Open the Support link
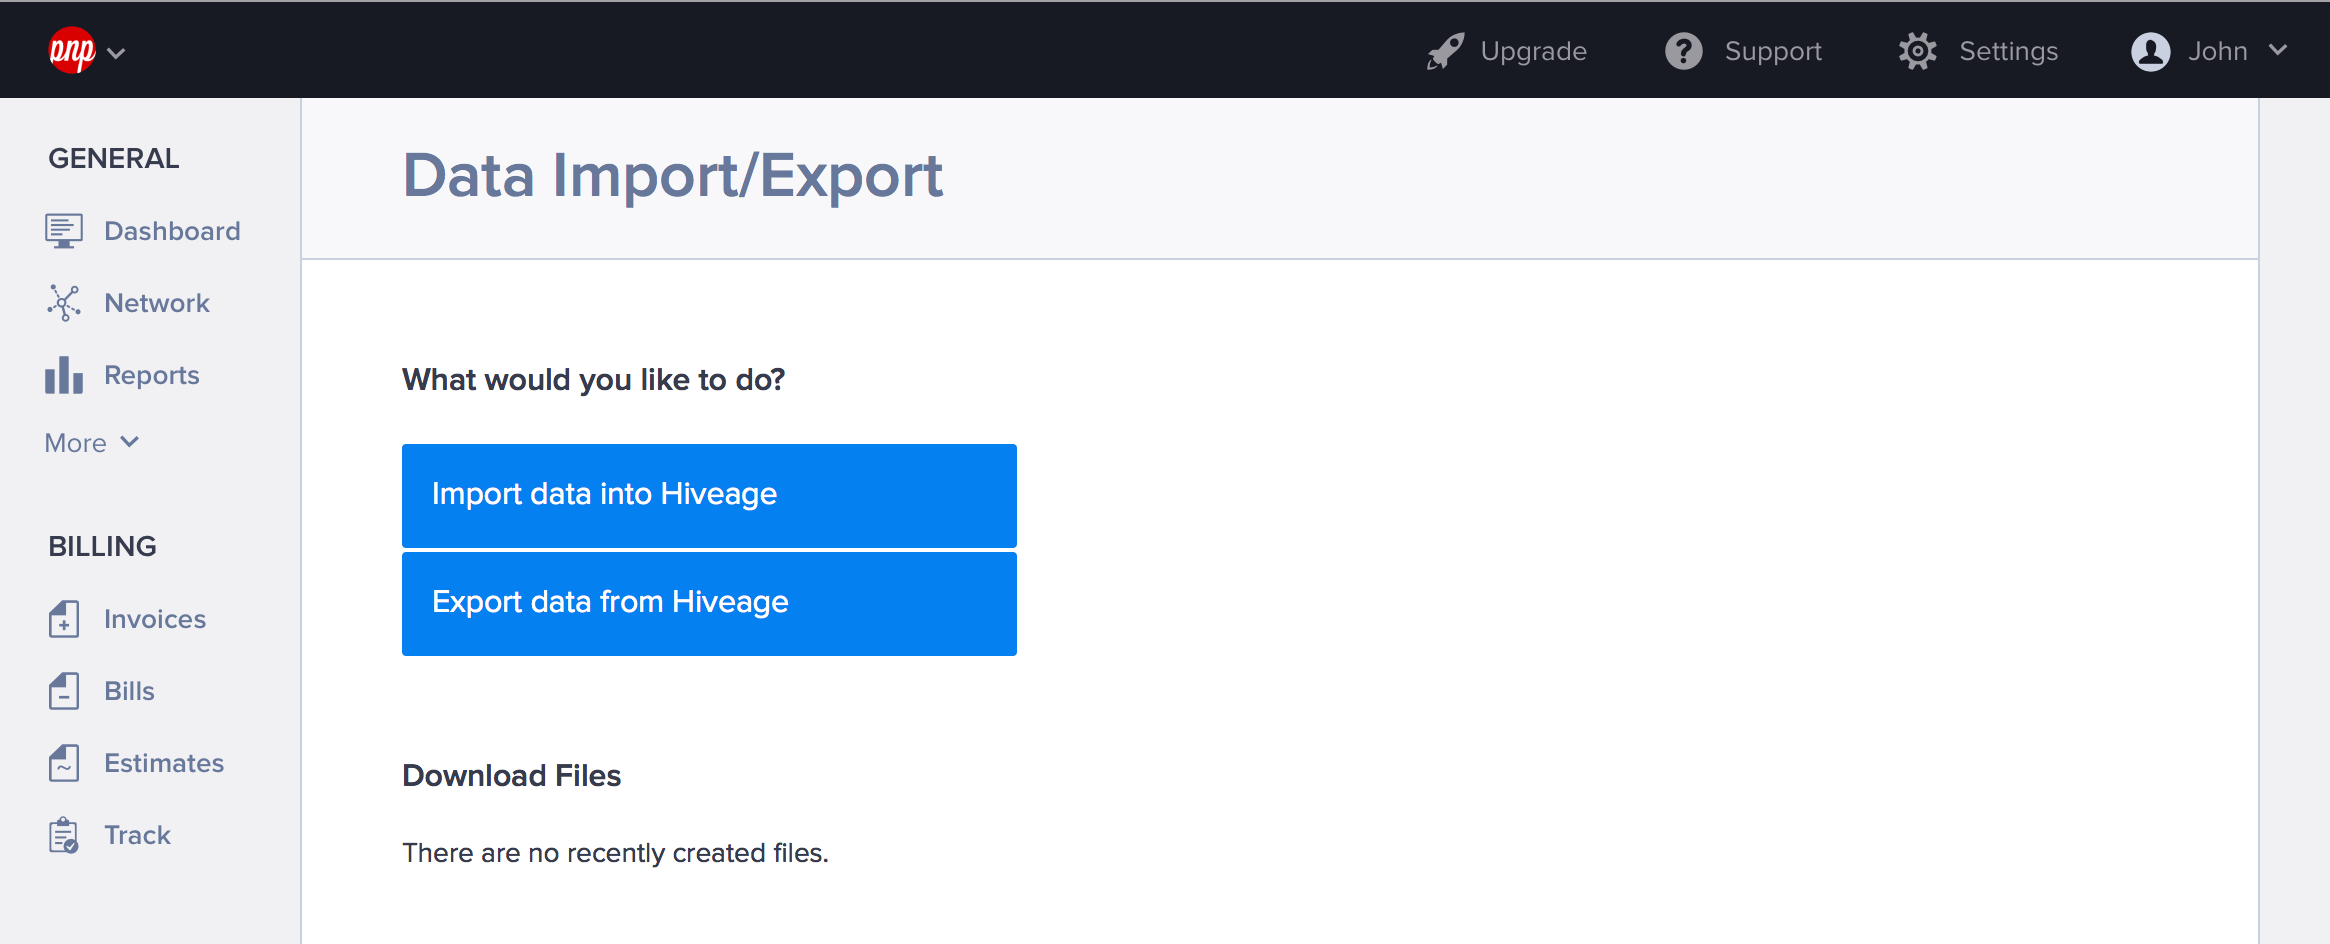Screen dimensions: 2330x944 pyautogui.click(x=1773, y=51)
